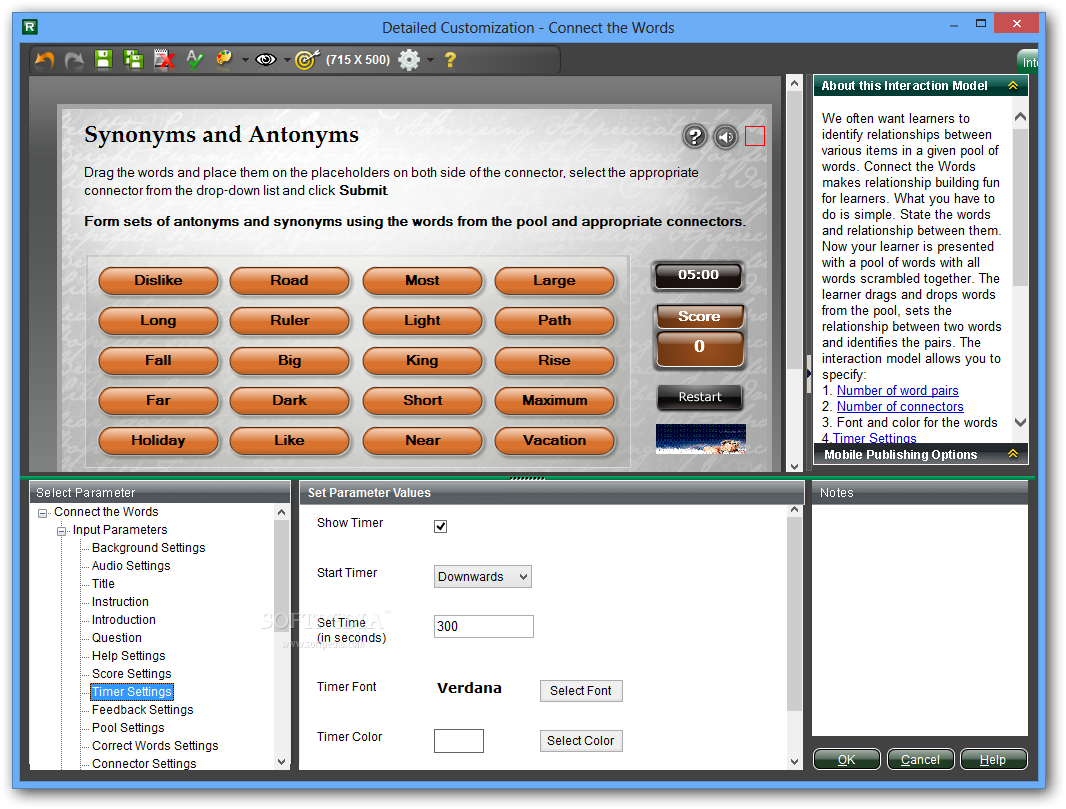Save using the green floppy icon
The image size is (1066, 809).
(x=103, y=59)
